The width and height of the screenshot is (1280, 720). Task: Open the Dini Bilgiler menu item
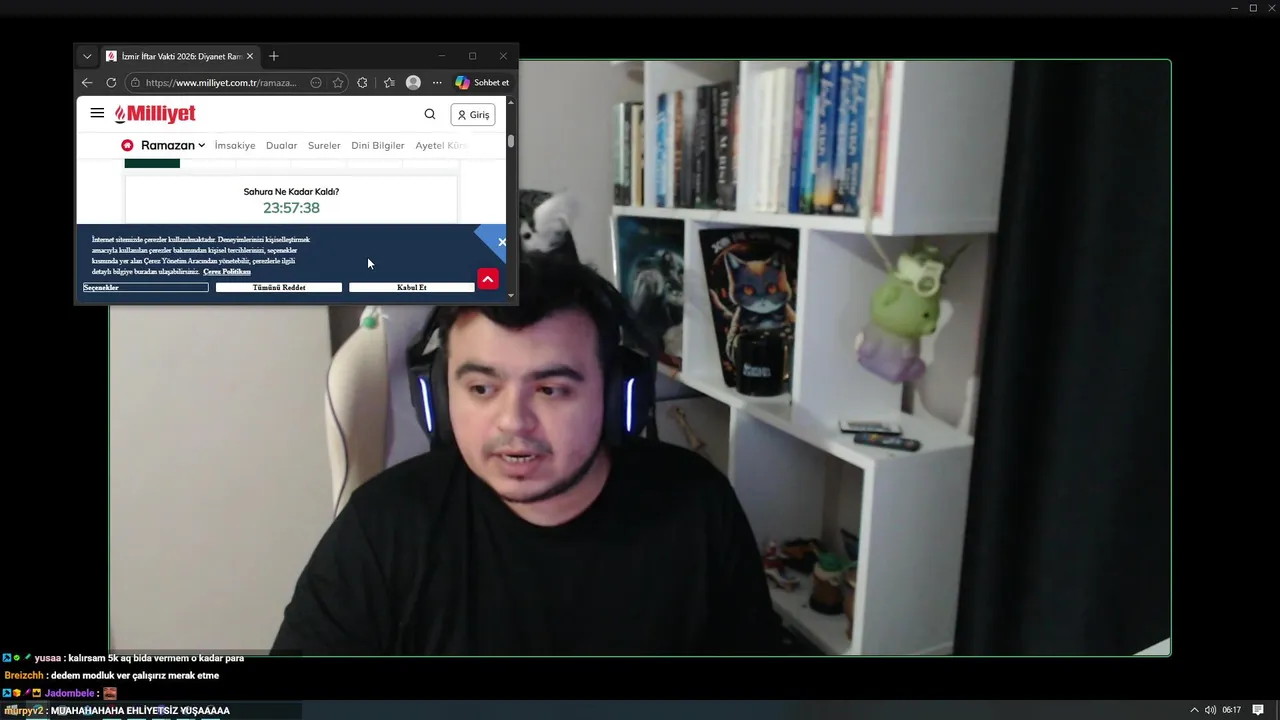click(x=378, y=146)
